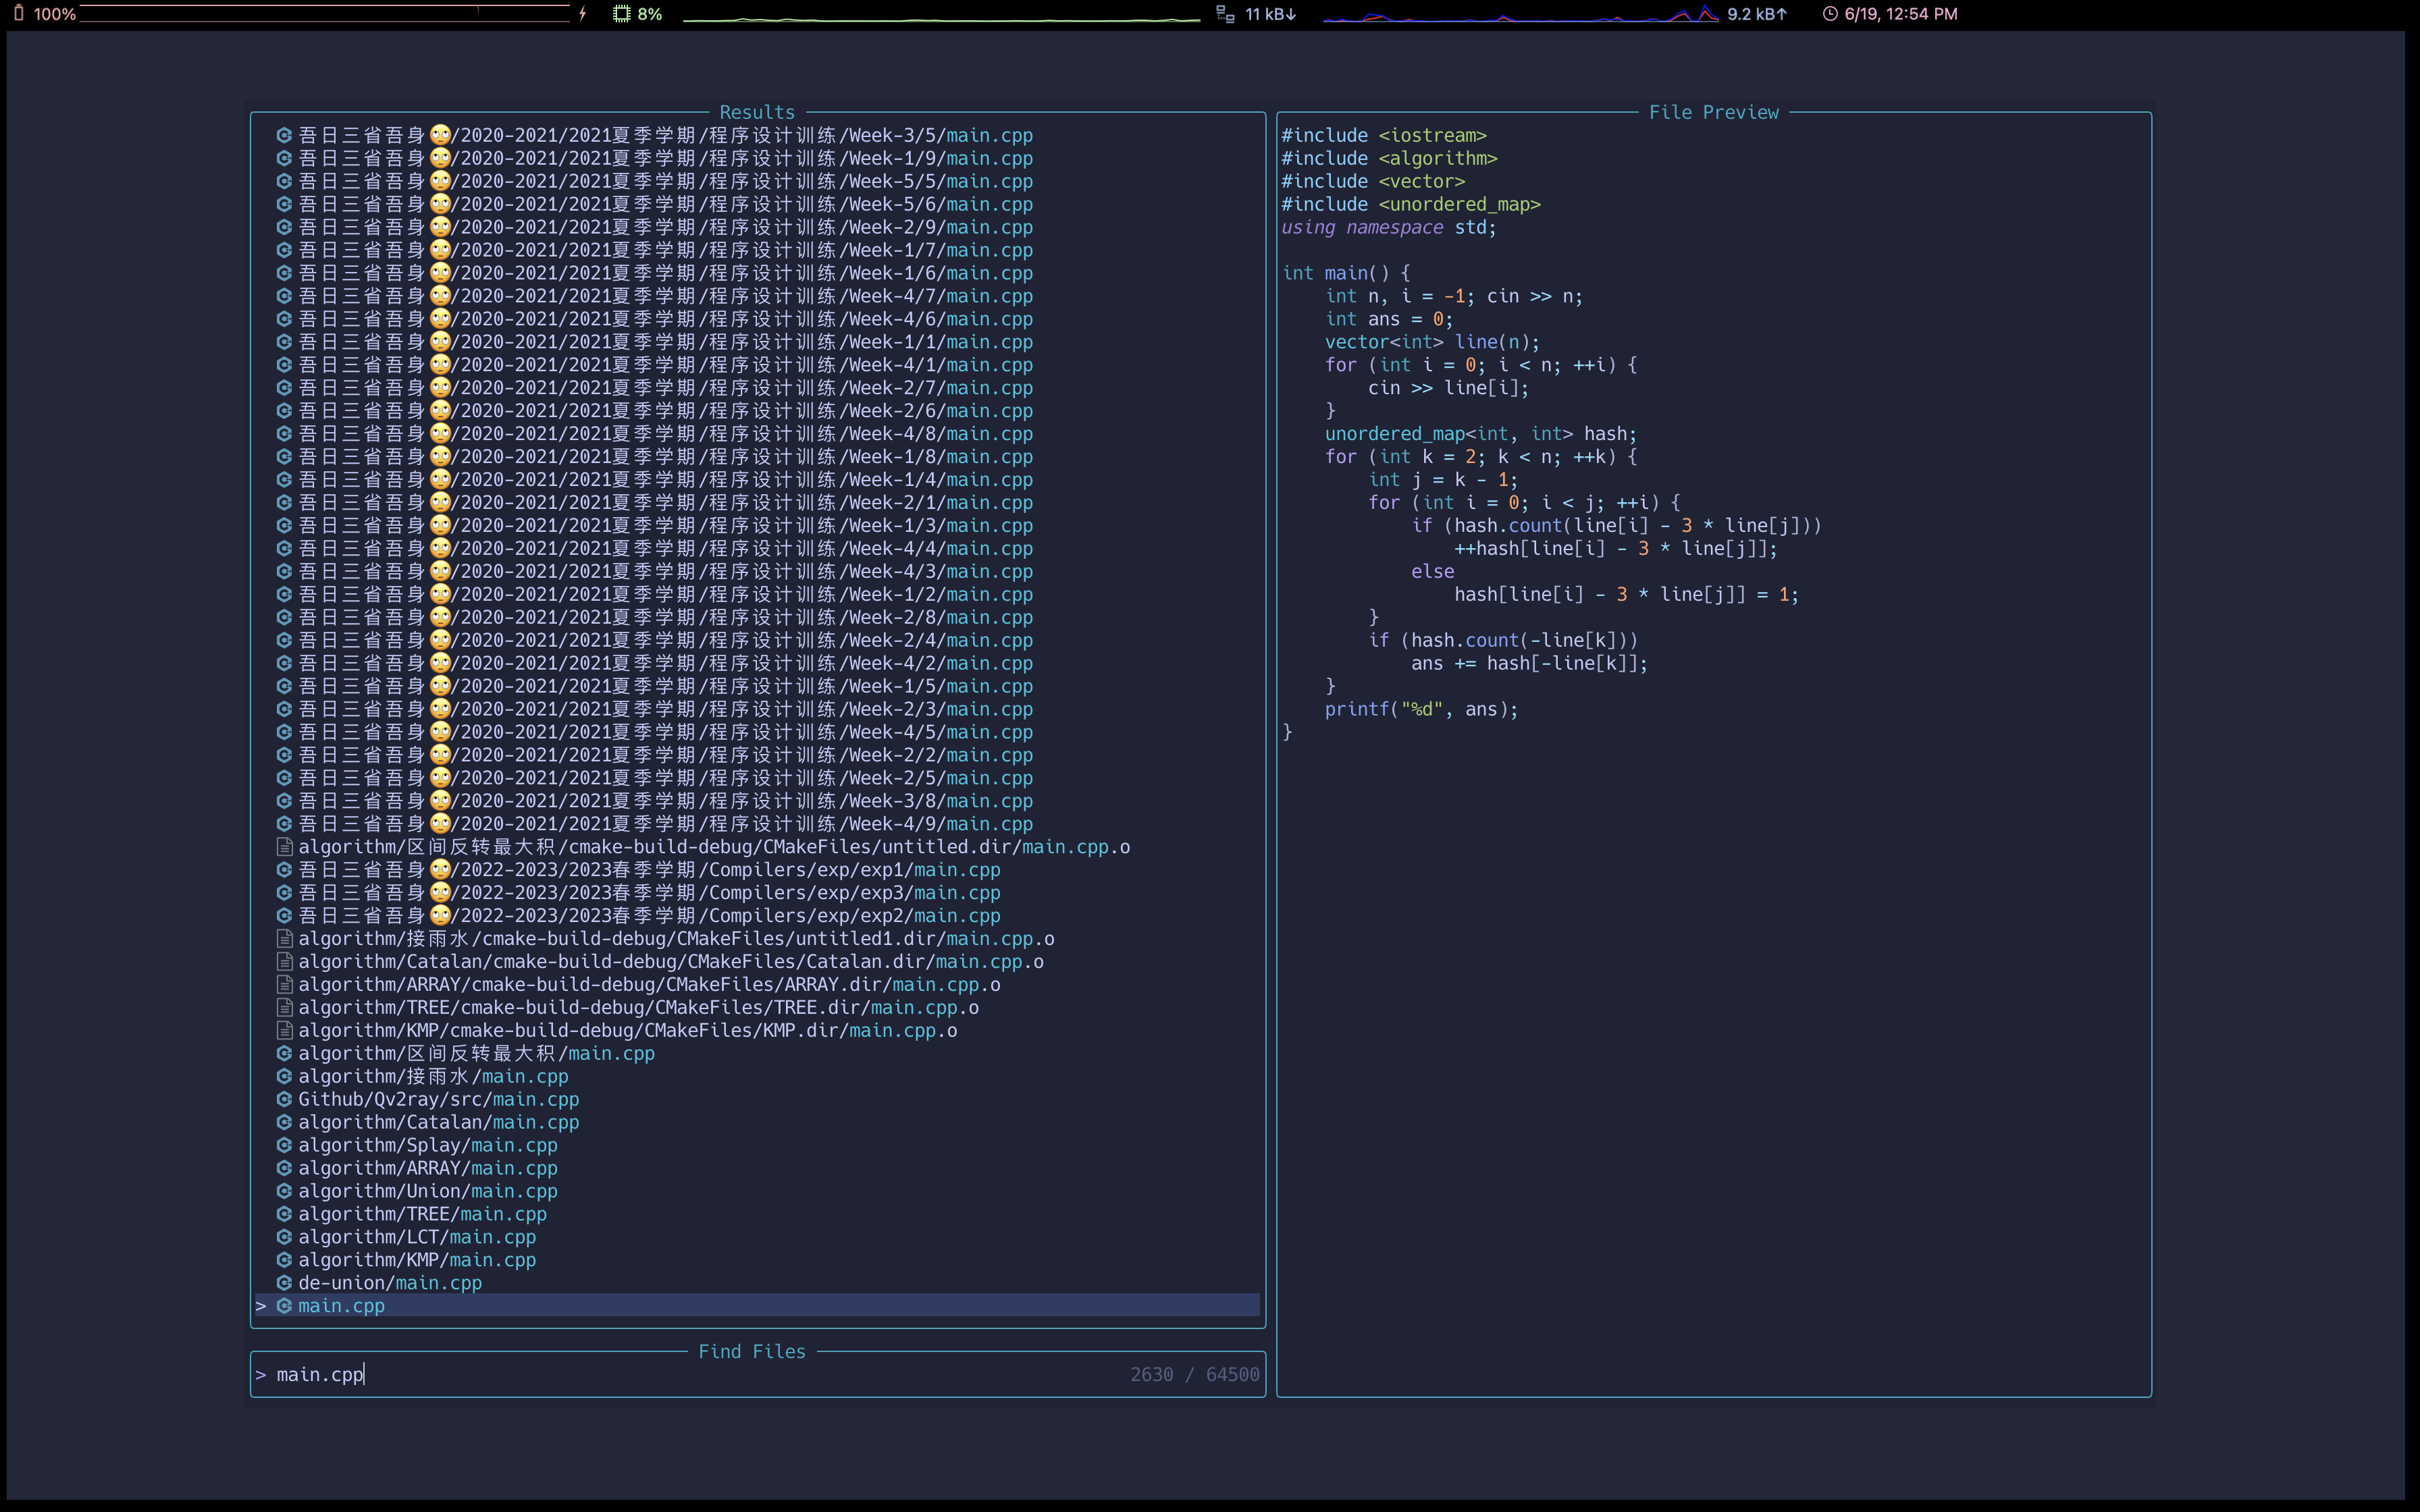Select the Week-4/1/main.cpp result
This screenshot has height=1512, width=2420.
pyautogui.click(x=758, y=365)
